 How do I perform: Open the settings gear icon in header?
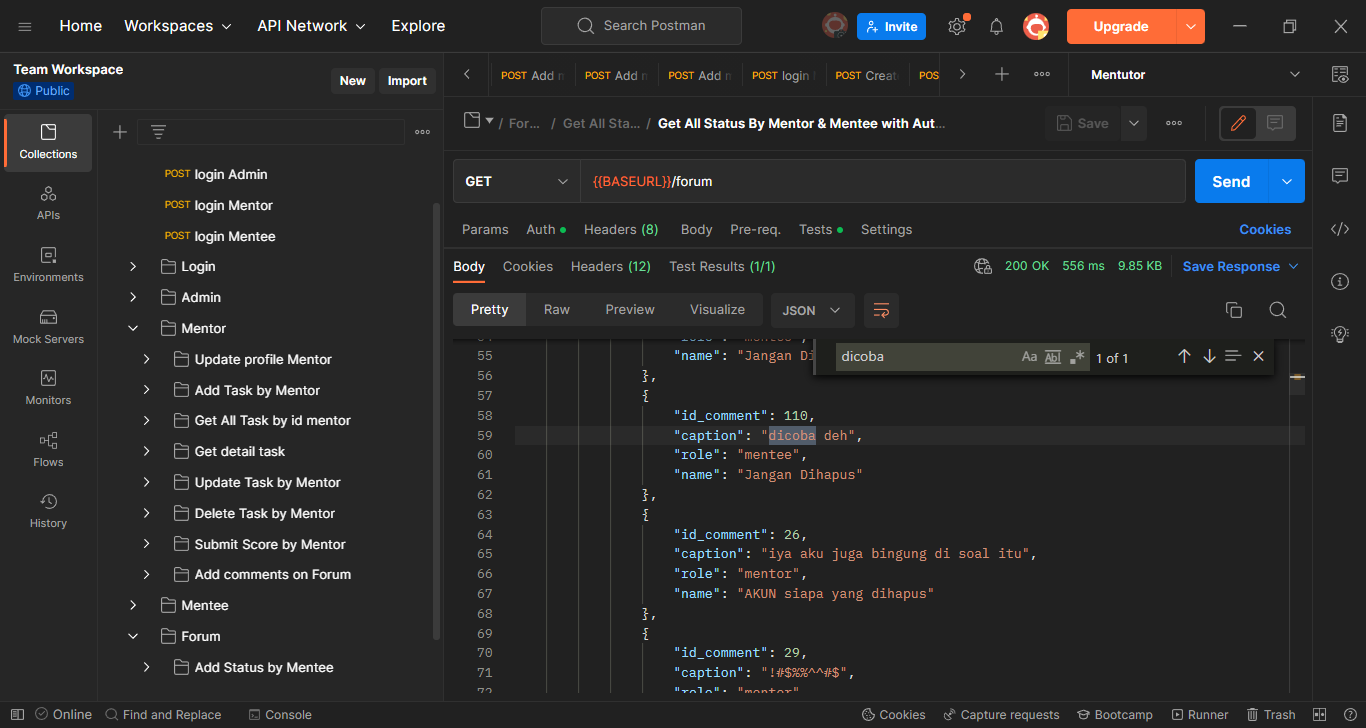click(x=957, y=27)
